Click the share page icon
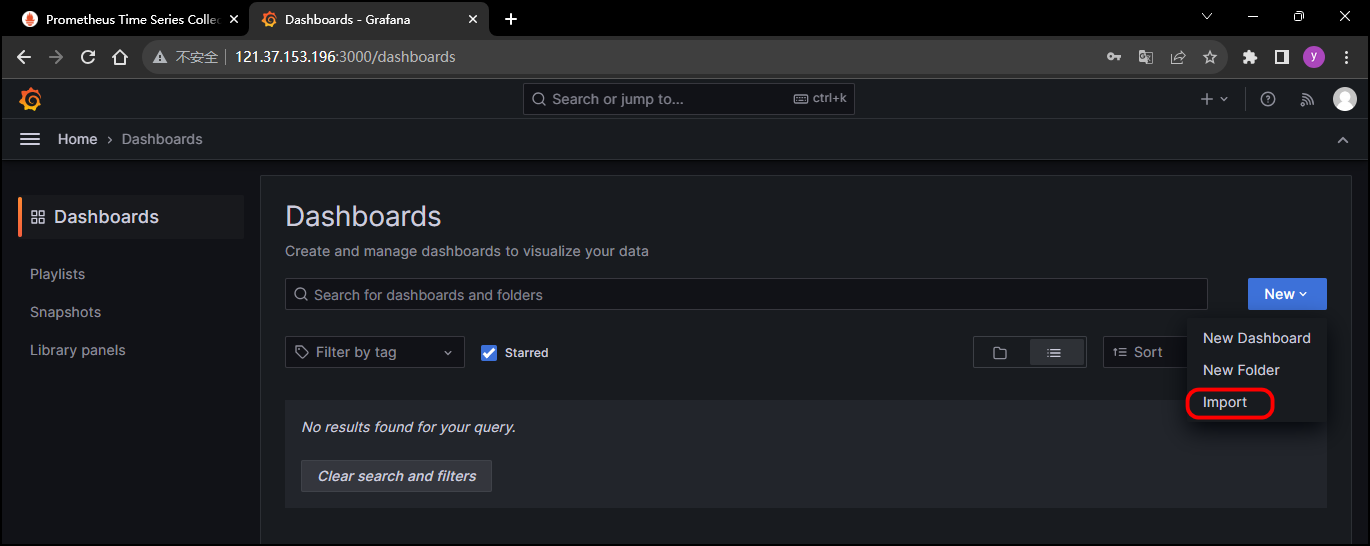1370x546 pixels. pos(1178,57)
